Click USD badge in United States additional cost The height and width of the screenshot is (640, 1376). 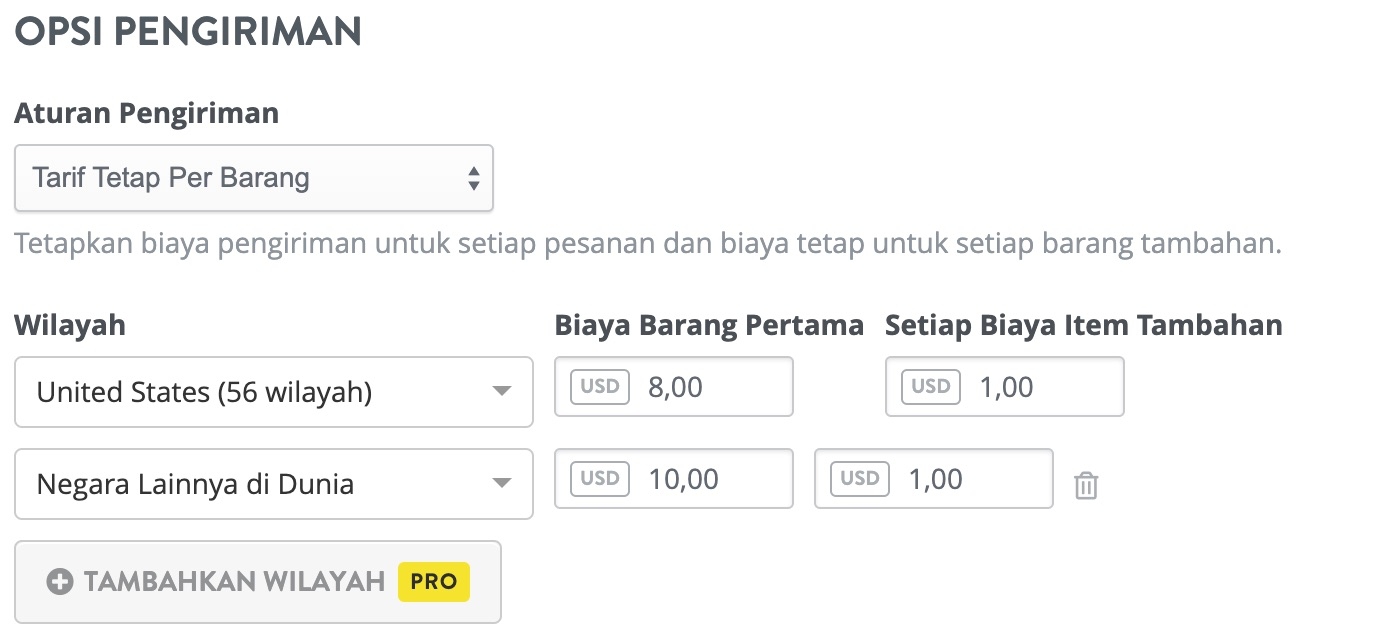pyautogui.click(x=931, y=386)
